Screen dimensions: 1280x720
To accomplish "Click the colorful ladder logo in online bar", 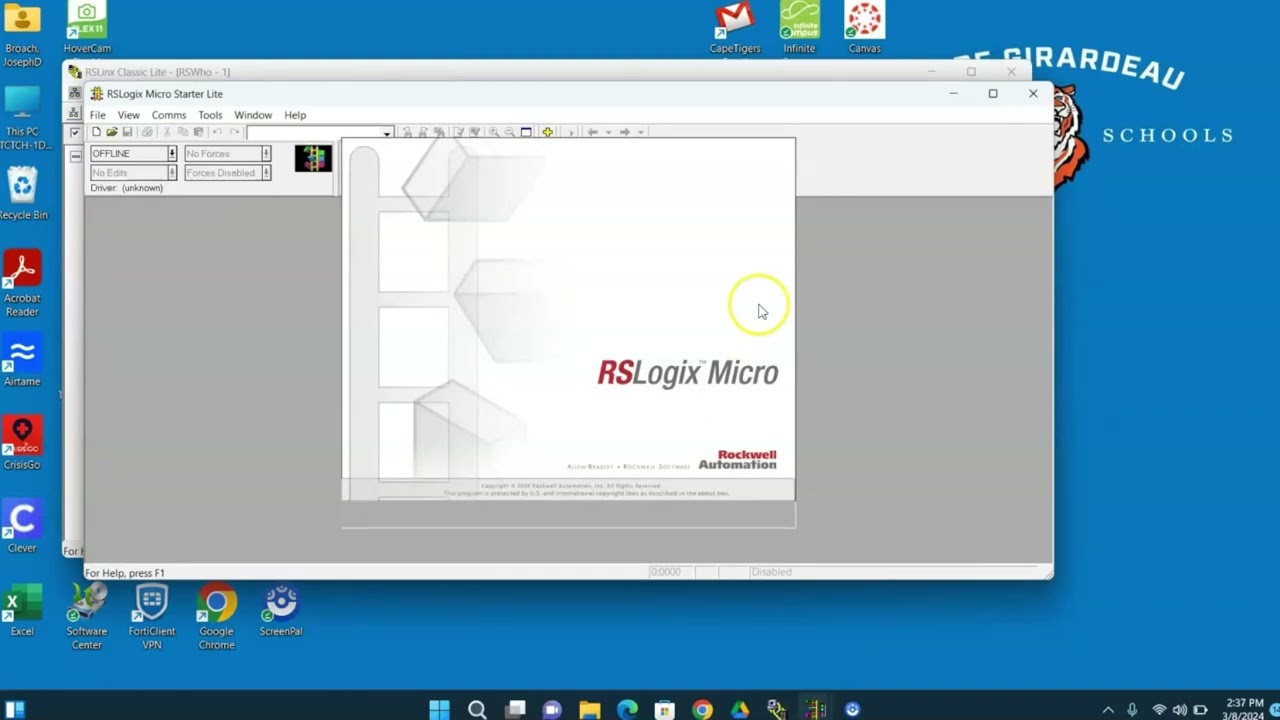I will pos(313,158).
